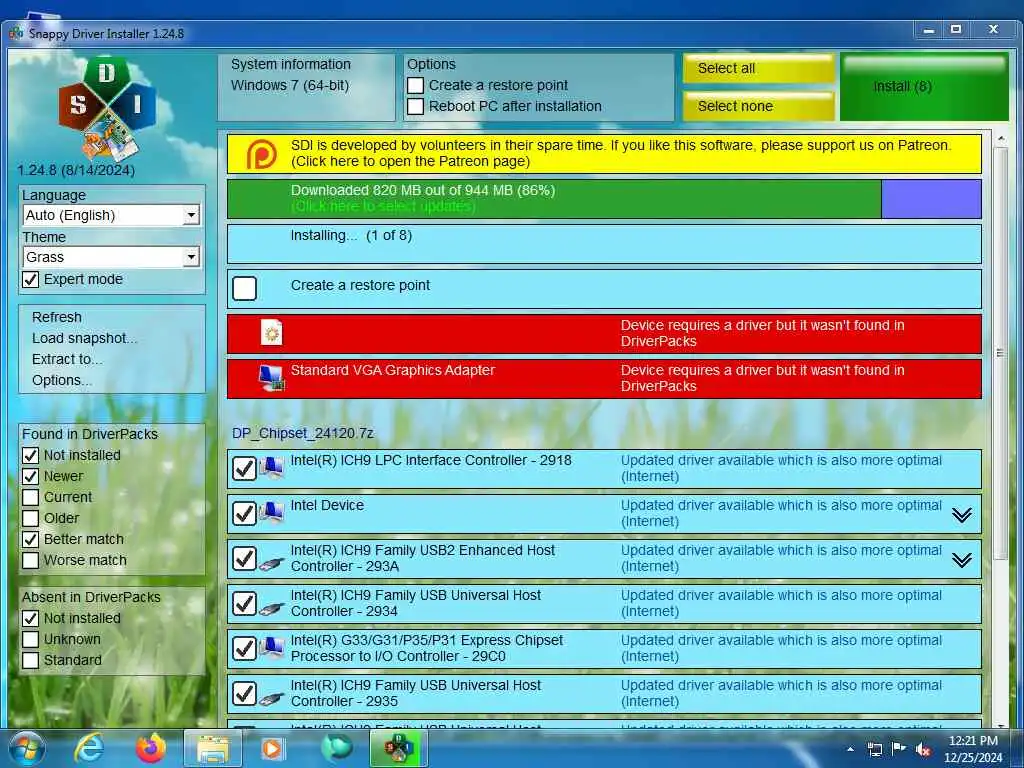The height and width of the screenshot is (768, 1024).
Task: Uncheck USB Universal Host Controller 2935 driver
Action: pos(245,694)
